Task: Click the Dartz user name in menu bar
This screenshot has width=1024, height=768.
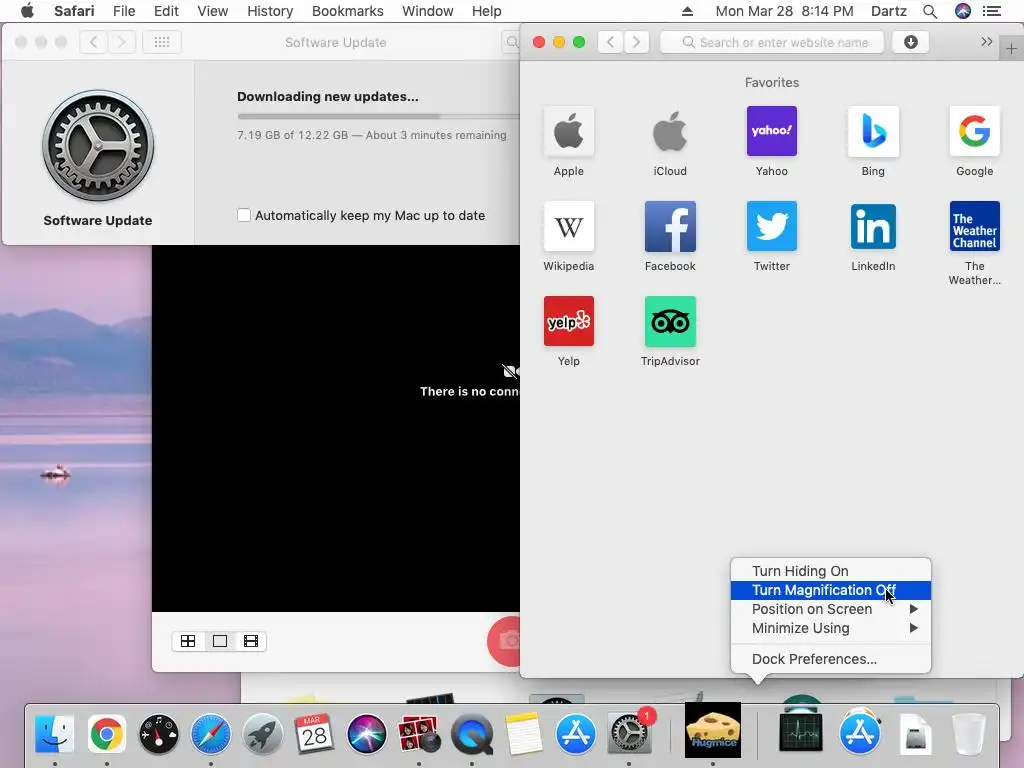Action: 888,11
